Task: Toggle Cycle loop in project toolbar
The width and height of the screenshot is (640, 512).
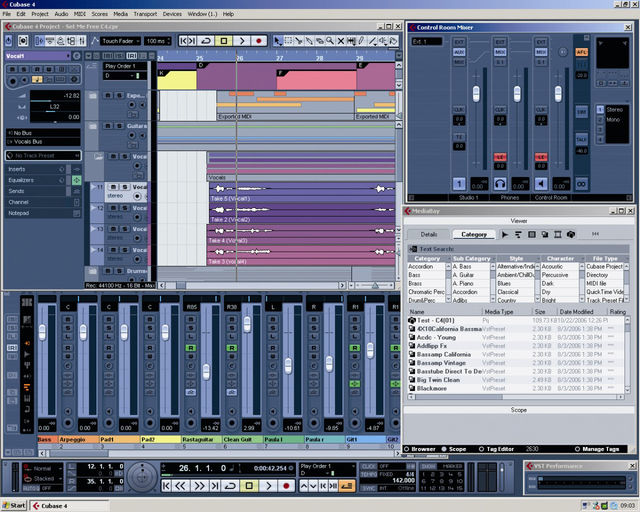Action: coord(206,41)
